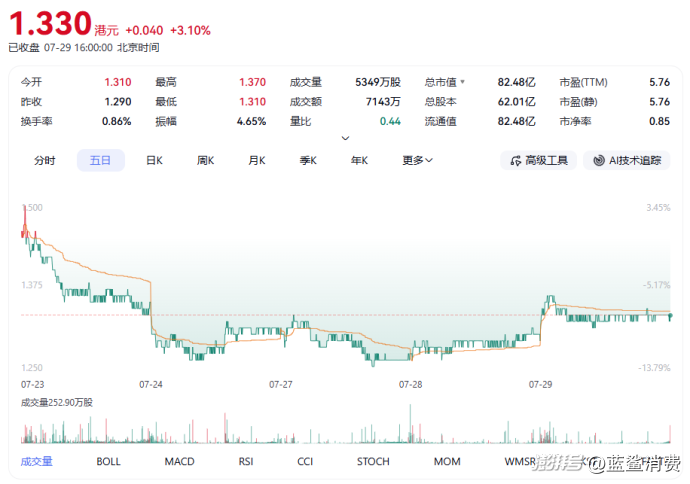690x484 pixels.
Task: Select the 成交量 indicator tab
Action: (37, 462)
